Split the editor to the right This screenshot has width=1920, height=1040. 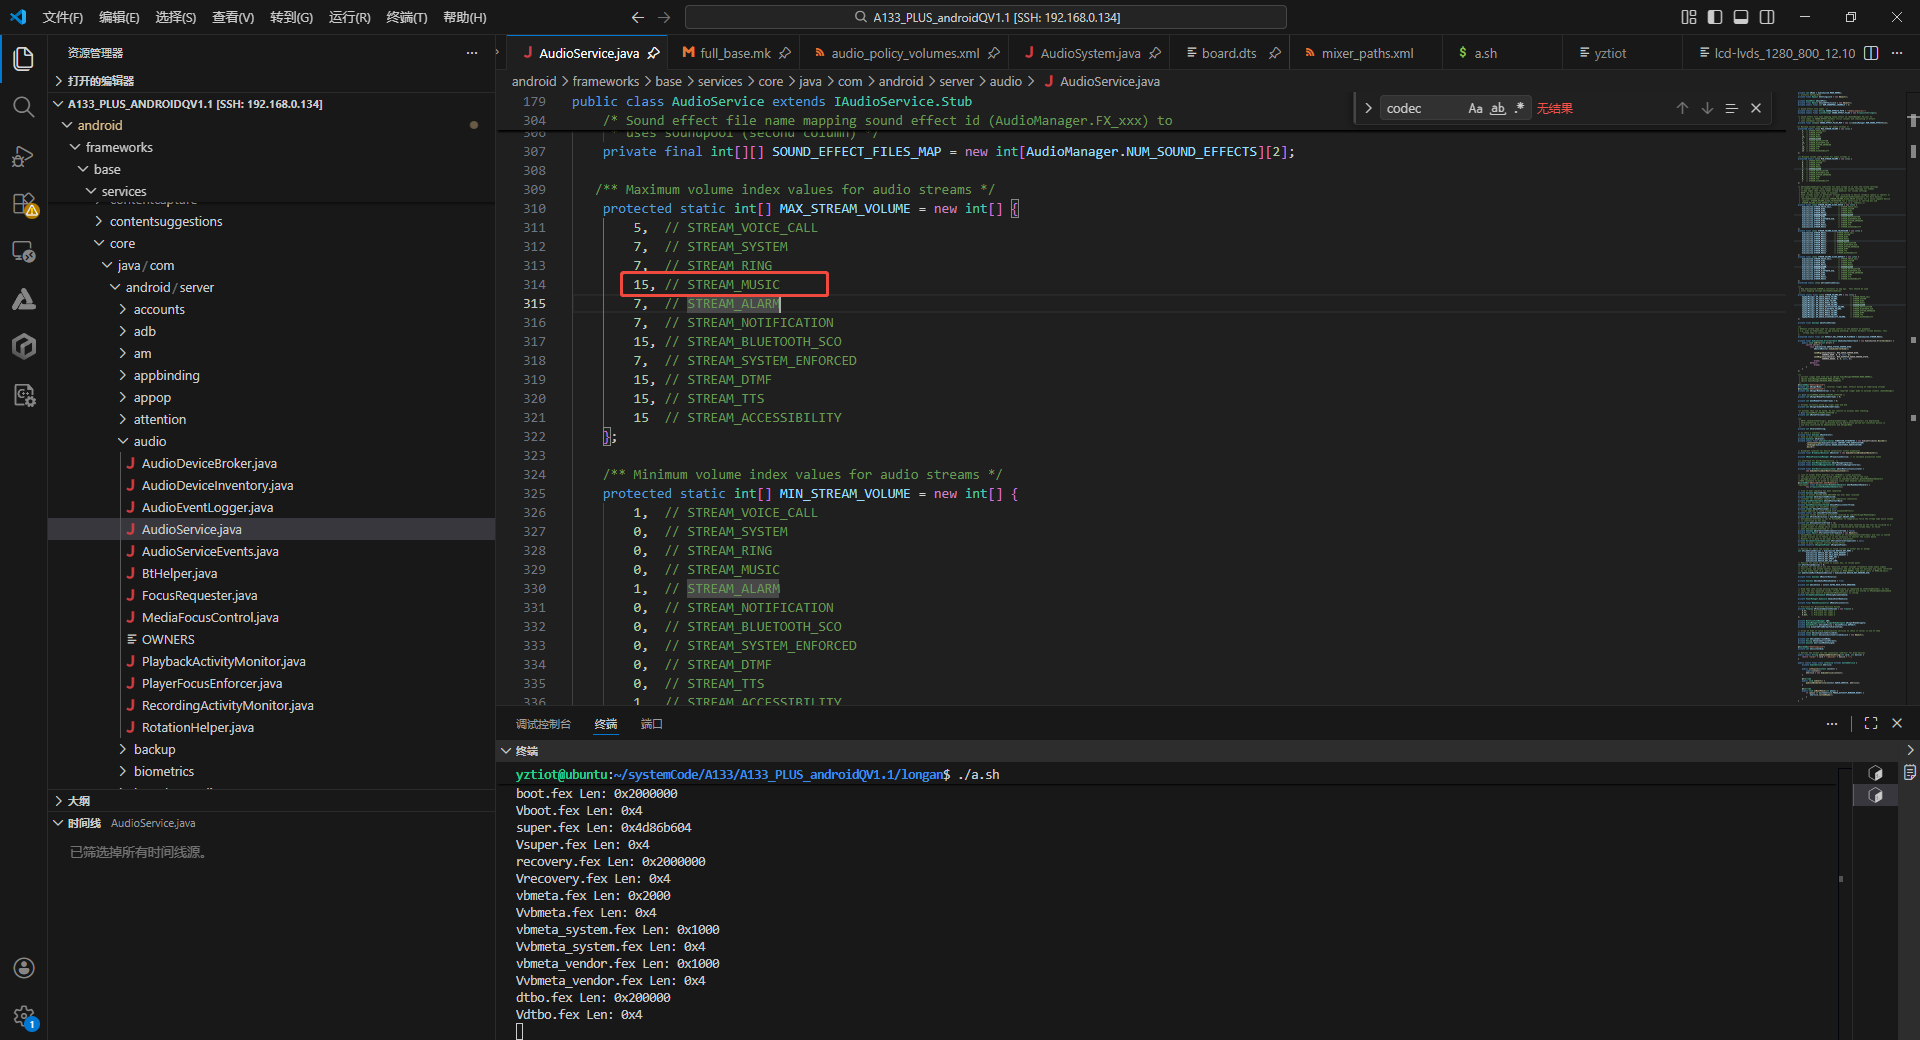[x=1871, y=53]
